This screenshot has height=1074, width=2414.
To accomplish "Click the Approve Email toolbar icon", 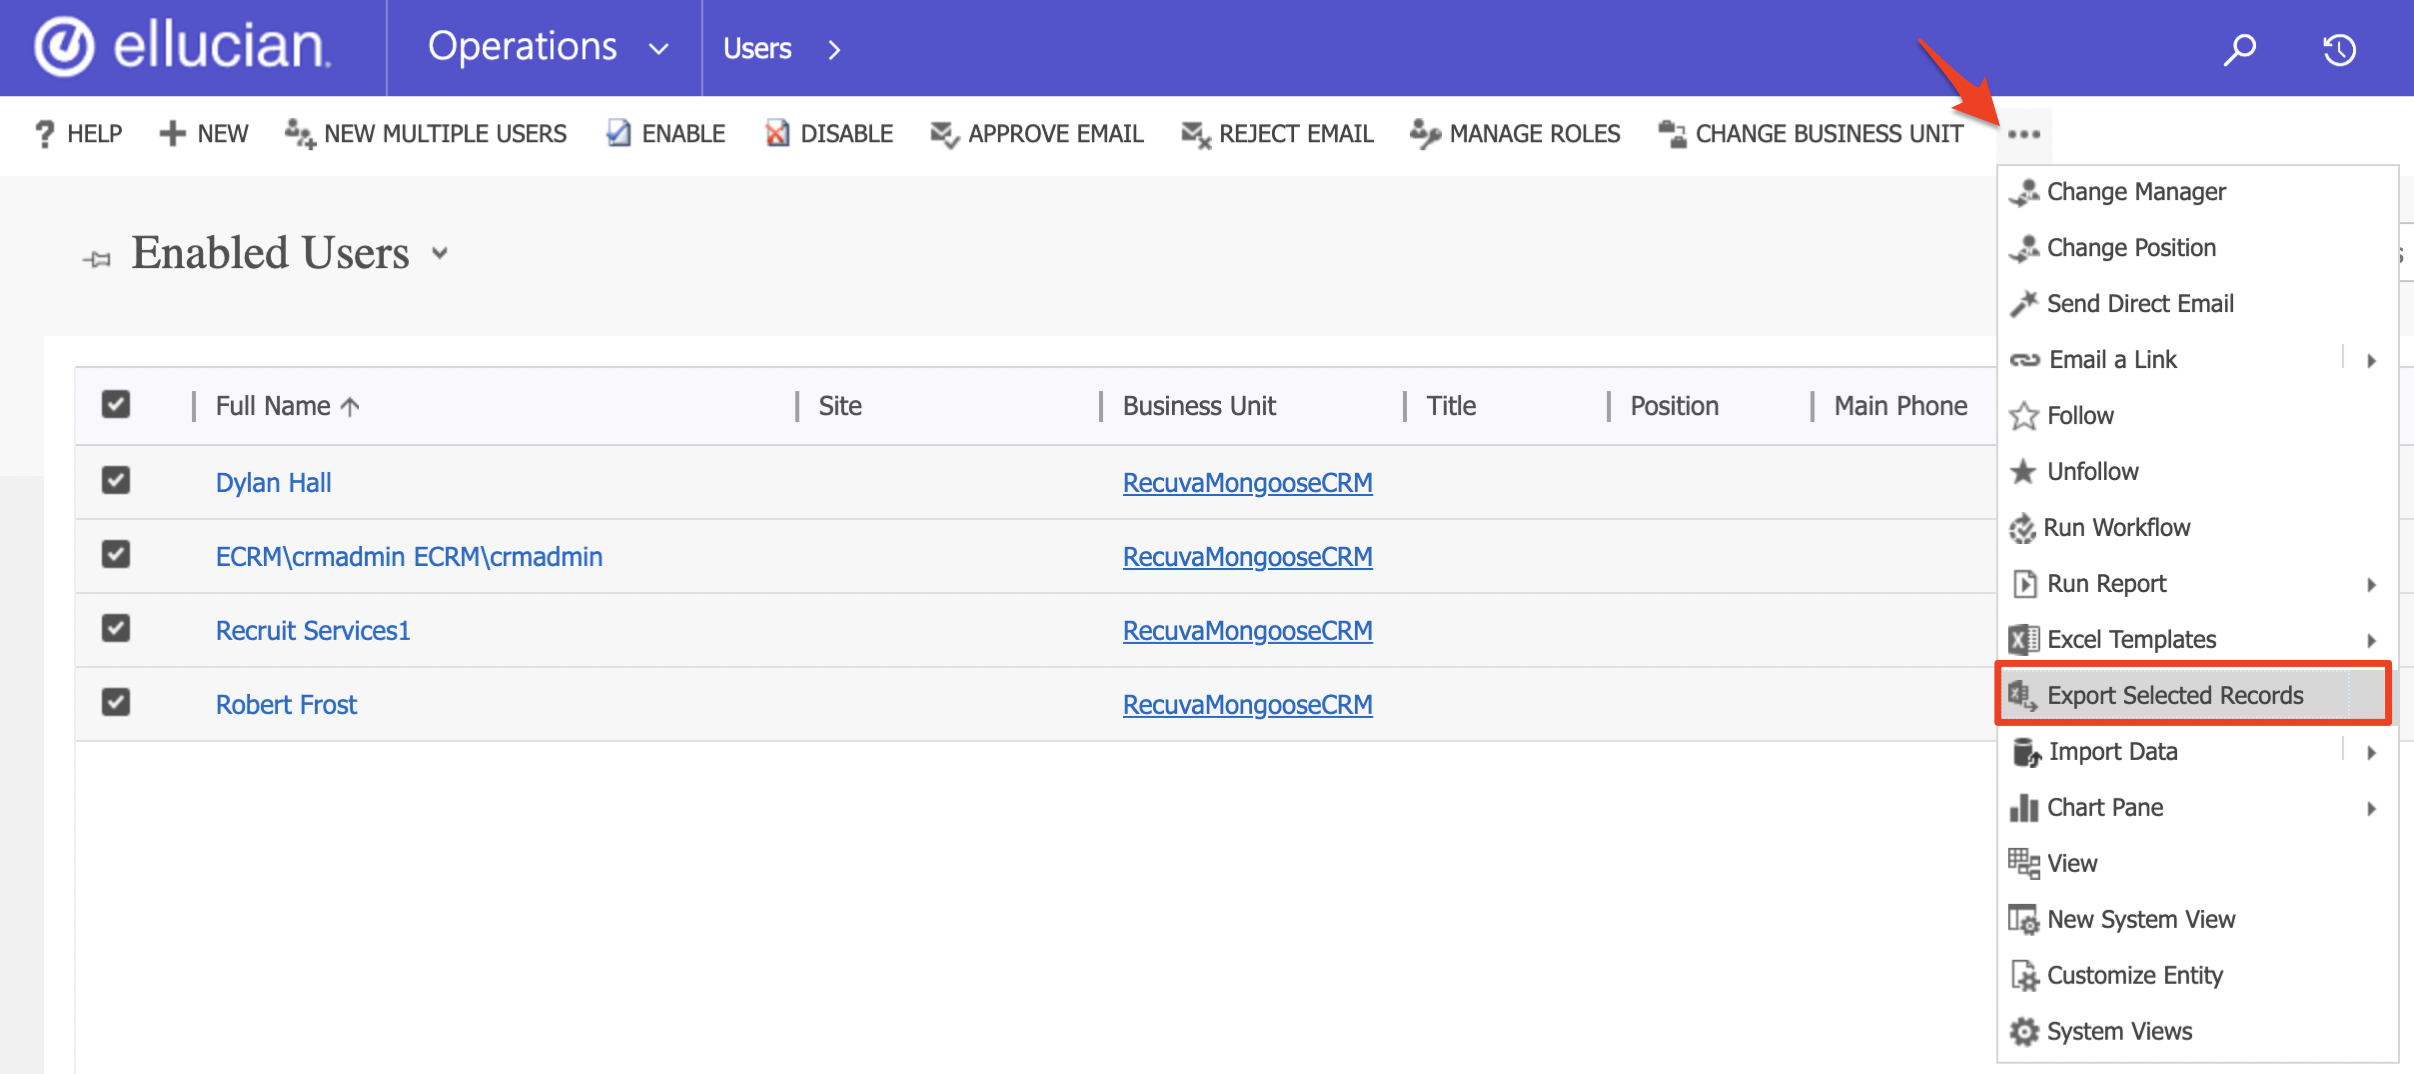I will [943, 133].
